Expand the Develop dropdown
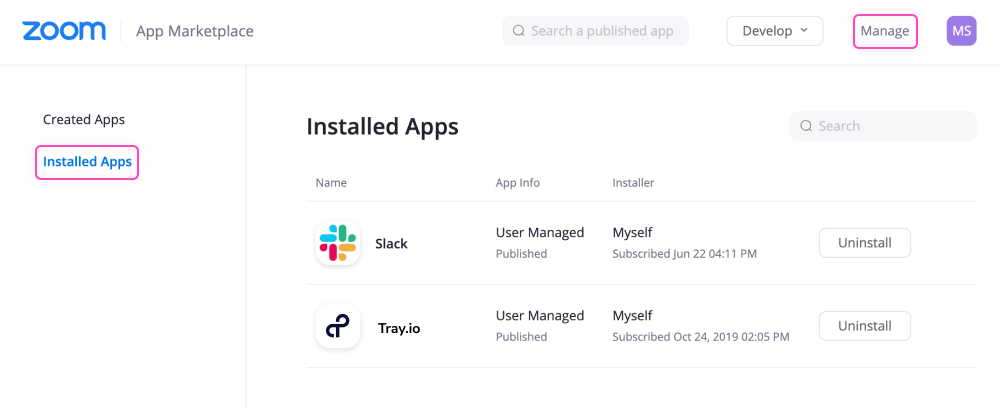Screen dimensions: 1000x409 [774, 31]
